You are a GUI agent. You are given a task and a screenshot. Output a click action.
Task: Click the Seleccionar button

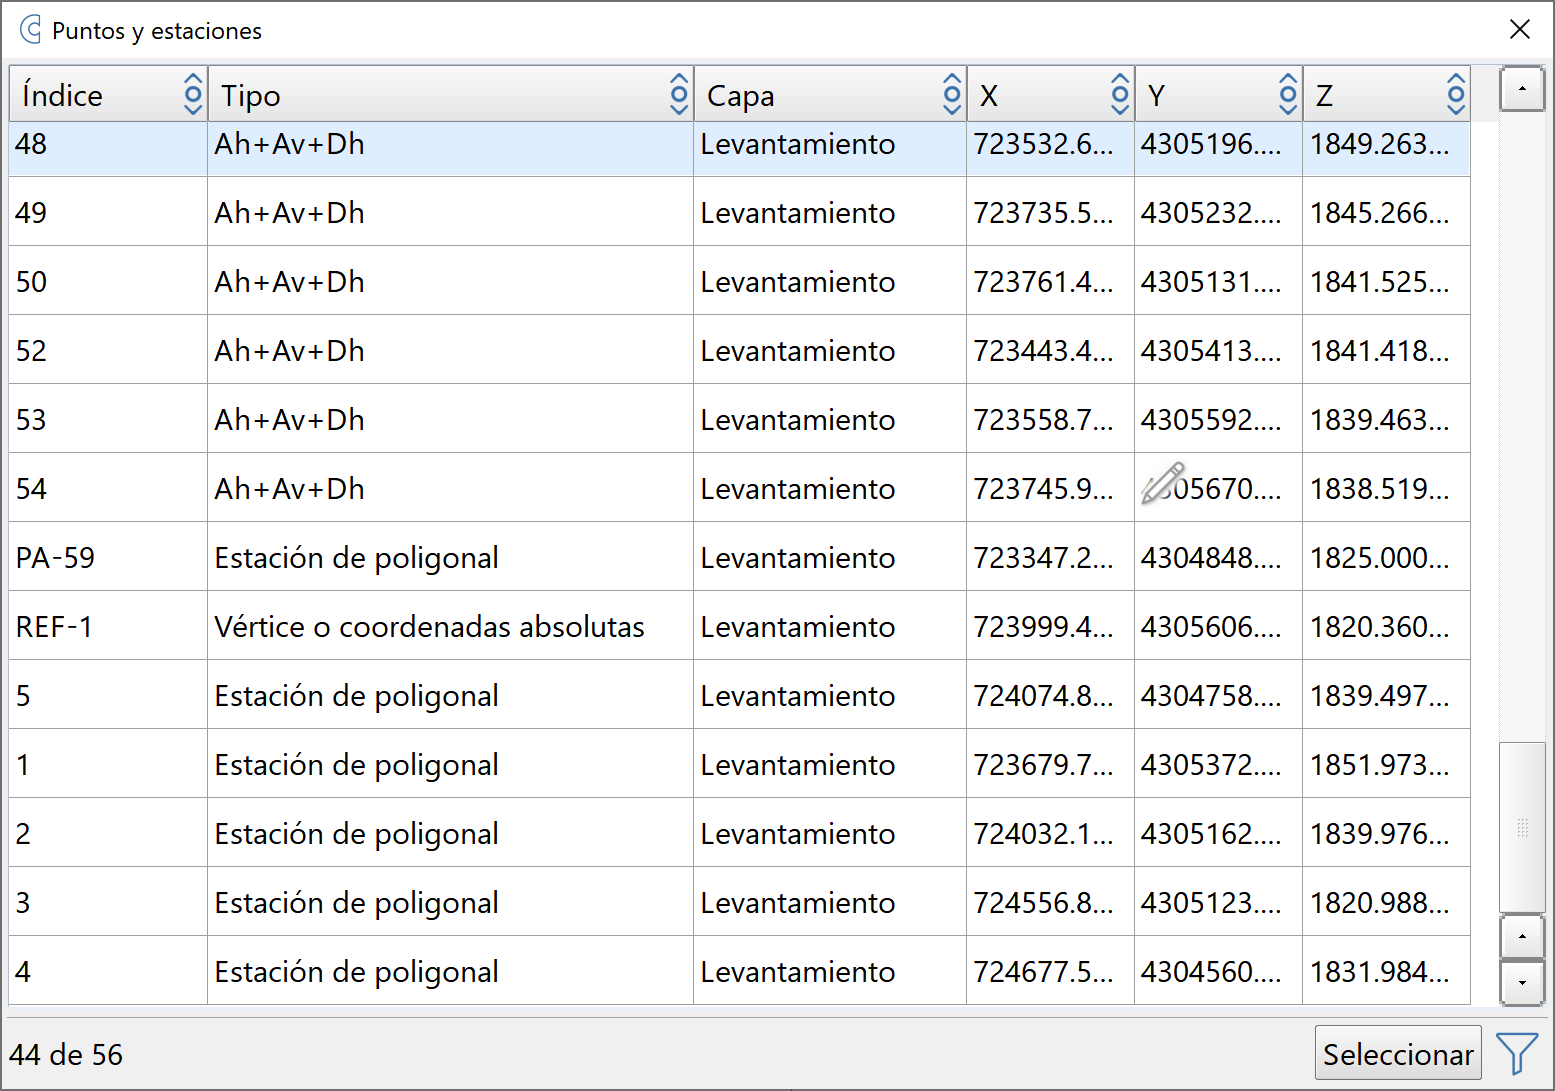click(x=1397, y=1054)
